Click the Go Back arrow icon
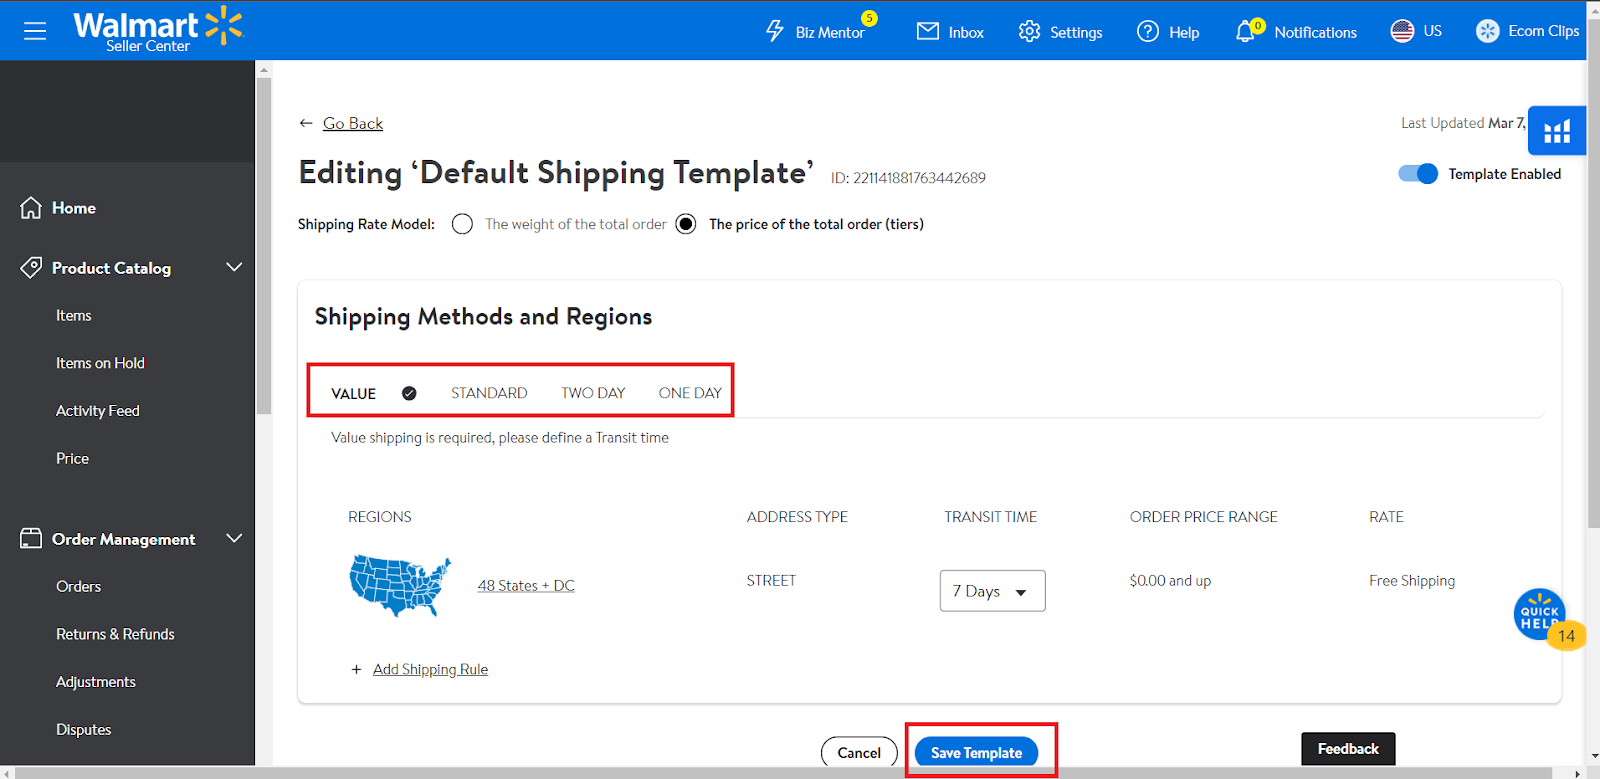 coord(306,123)
